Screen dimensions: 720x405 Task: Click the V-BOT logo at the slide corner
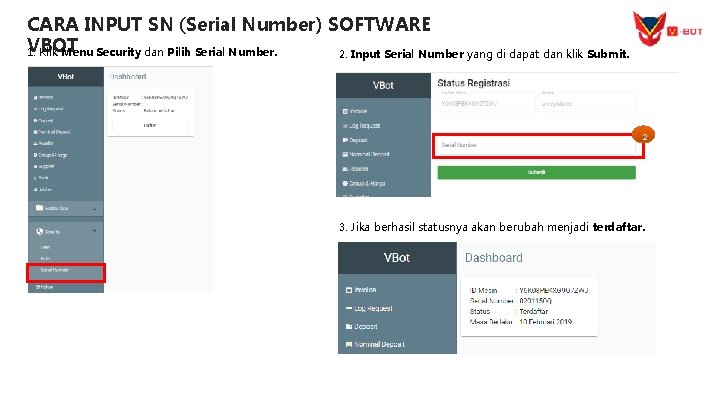click(x=668, y=29)
